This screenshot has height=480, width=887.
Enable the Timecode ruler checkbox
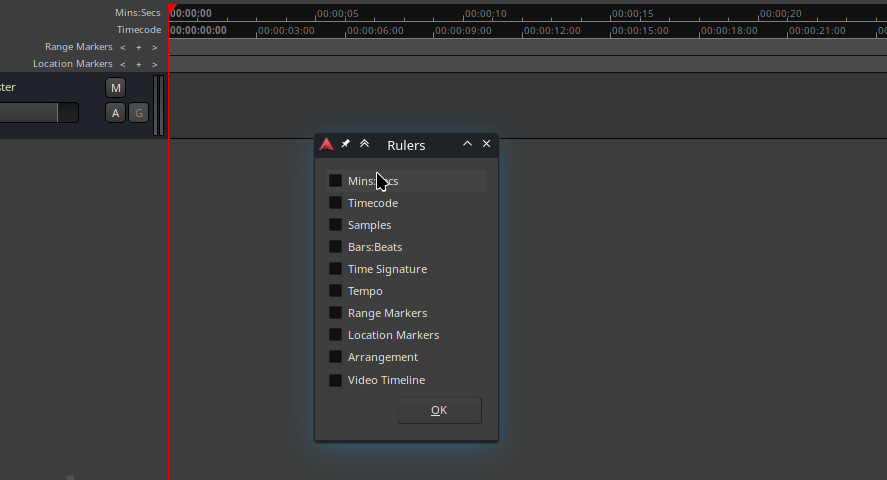point(336,203)
